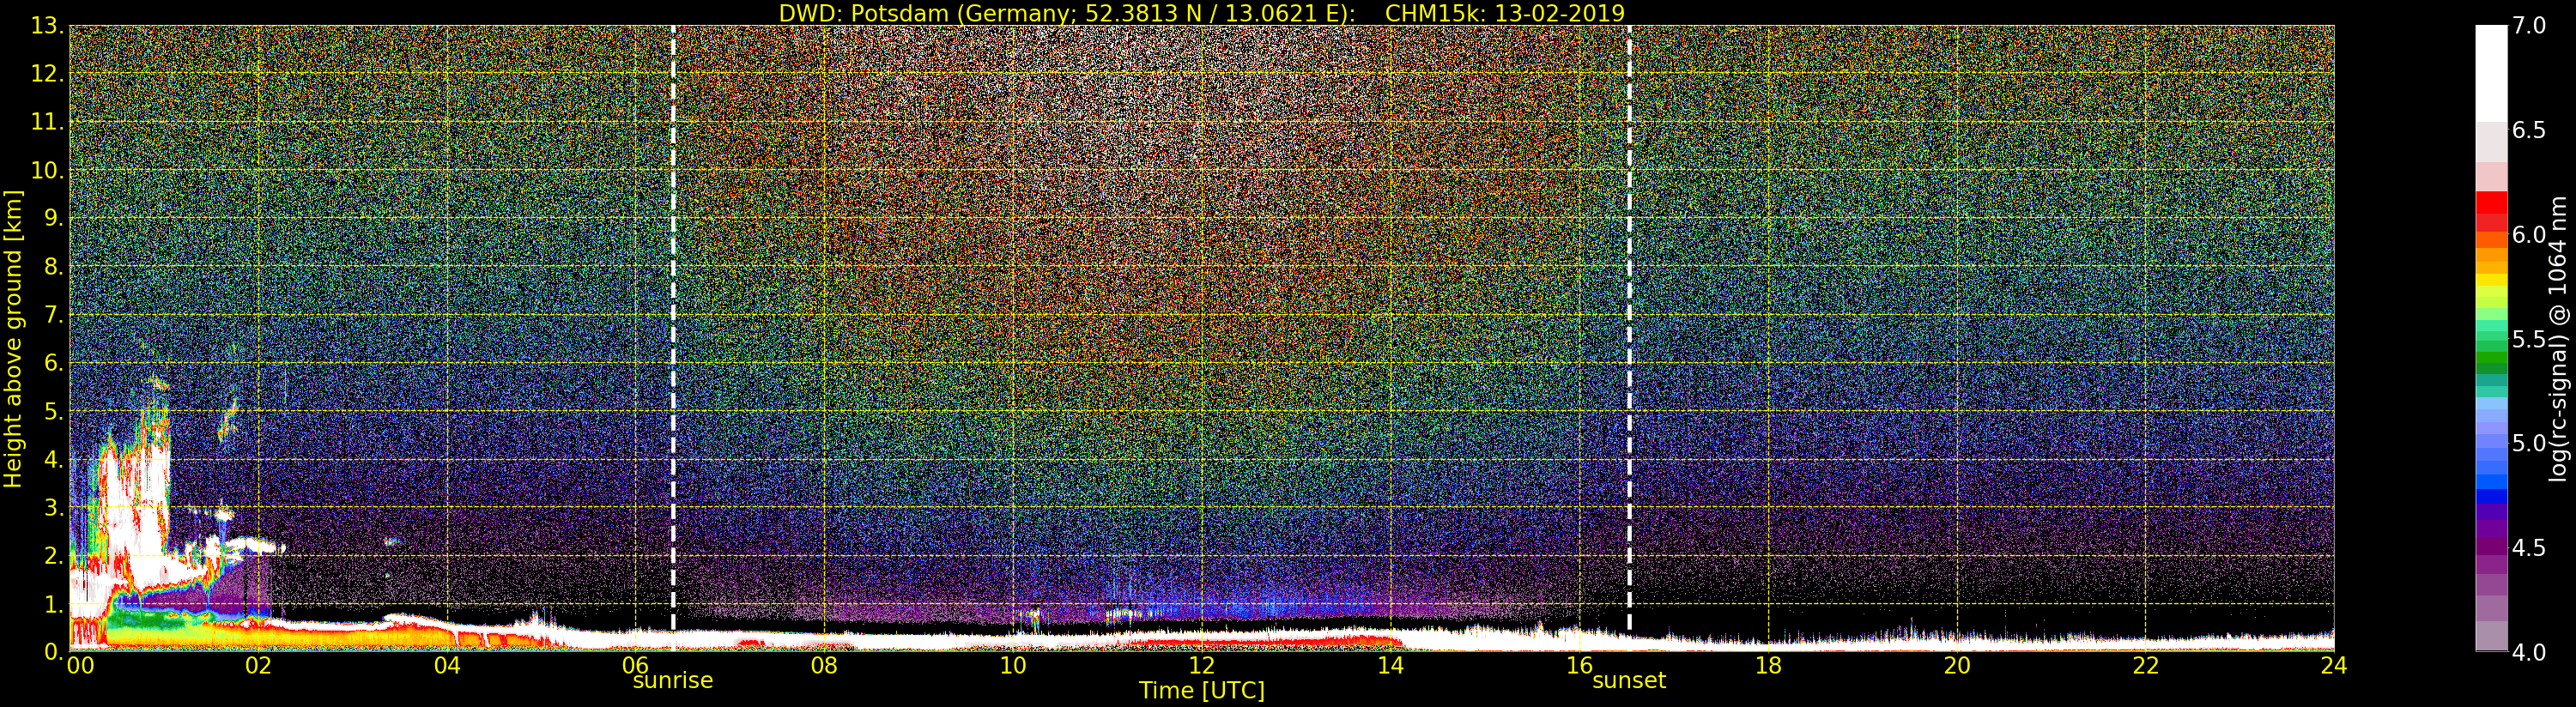Click the colorbar tick label '5.0'
Image resolution: width=2576 pixels, height=707 pixels.
coord(2530,443)
